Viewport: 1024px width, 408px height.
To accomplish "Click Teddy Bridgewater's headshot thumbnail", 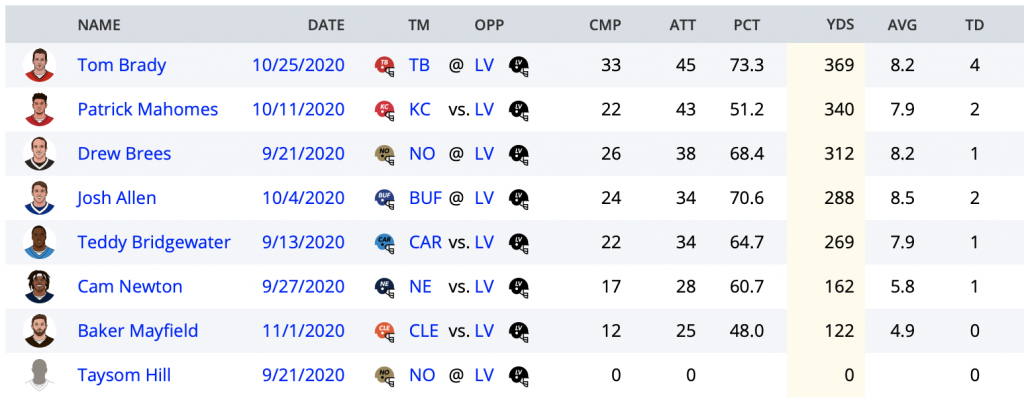I will [40, 242].
